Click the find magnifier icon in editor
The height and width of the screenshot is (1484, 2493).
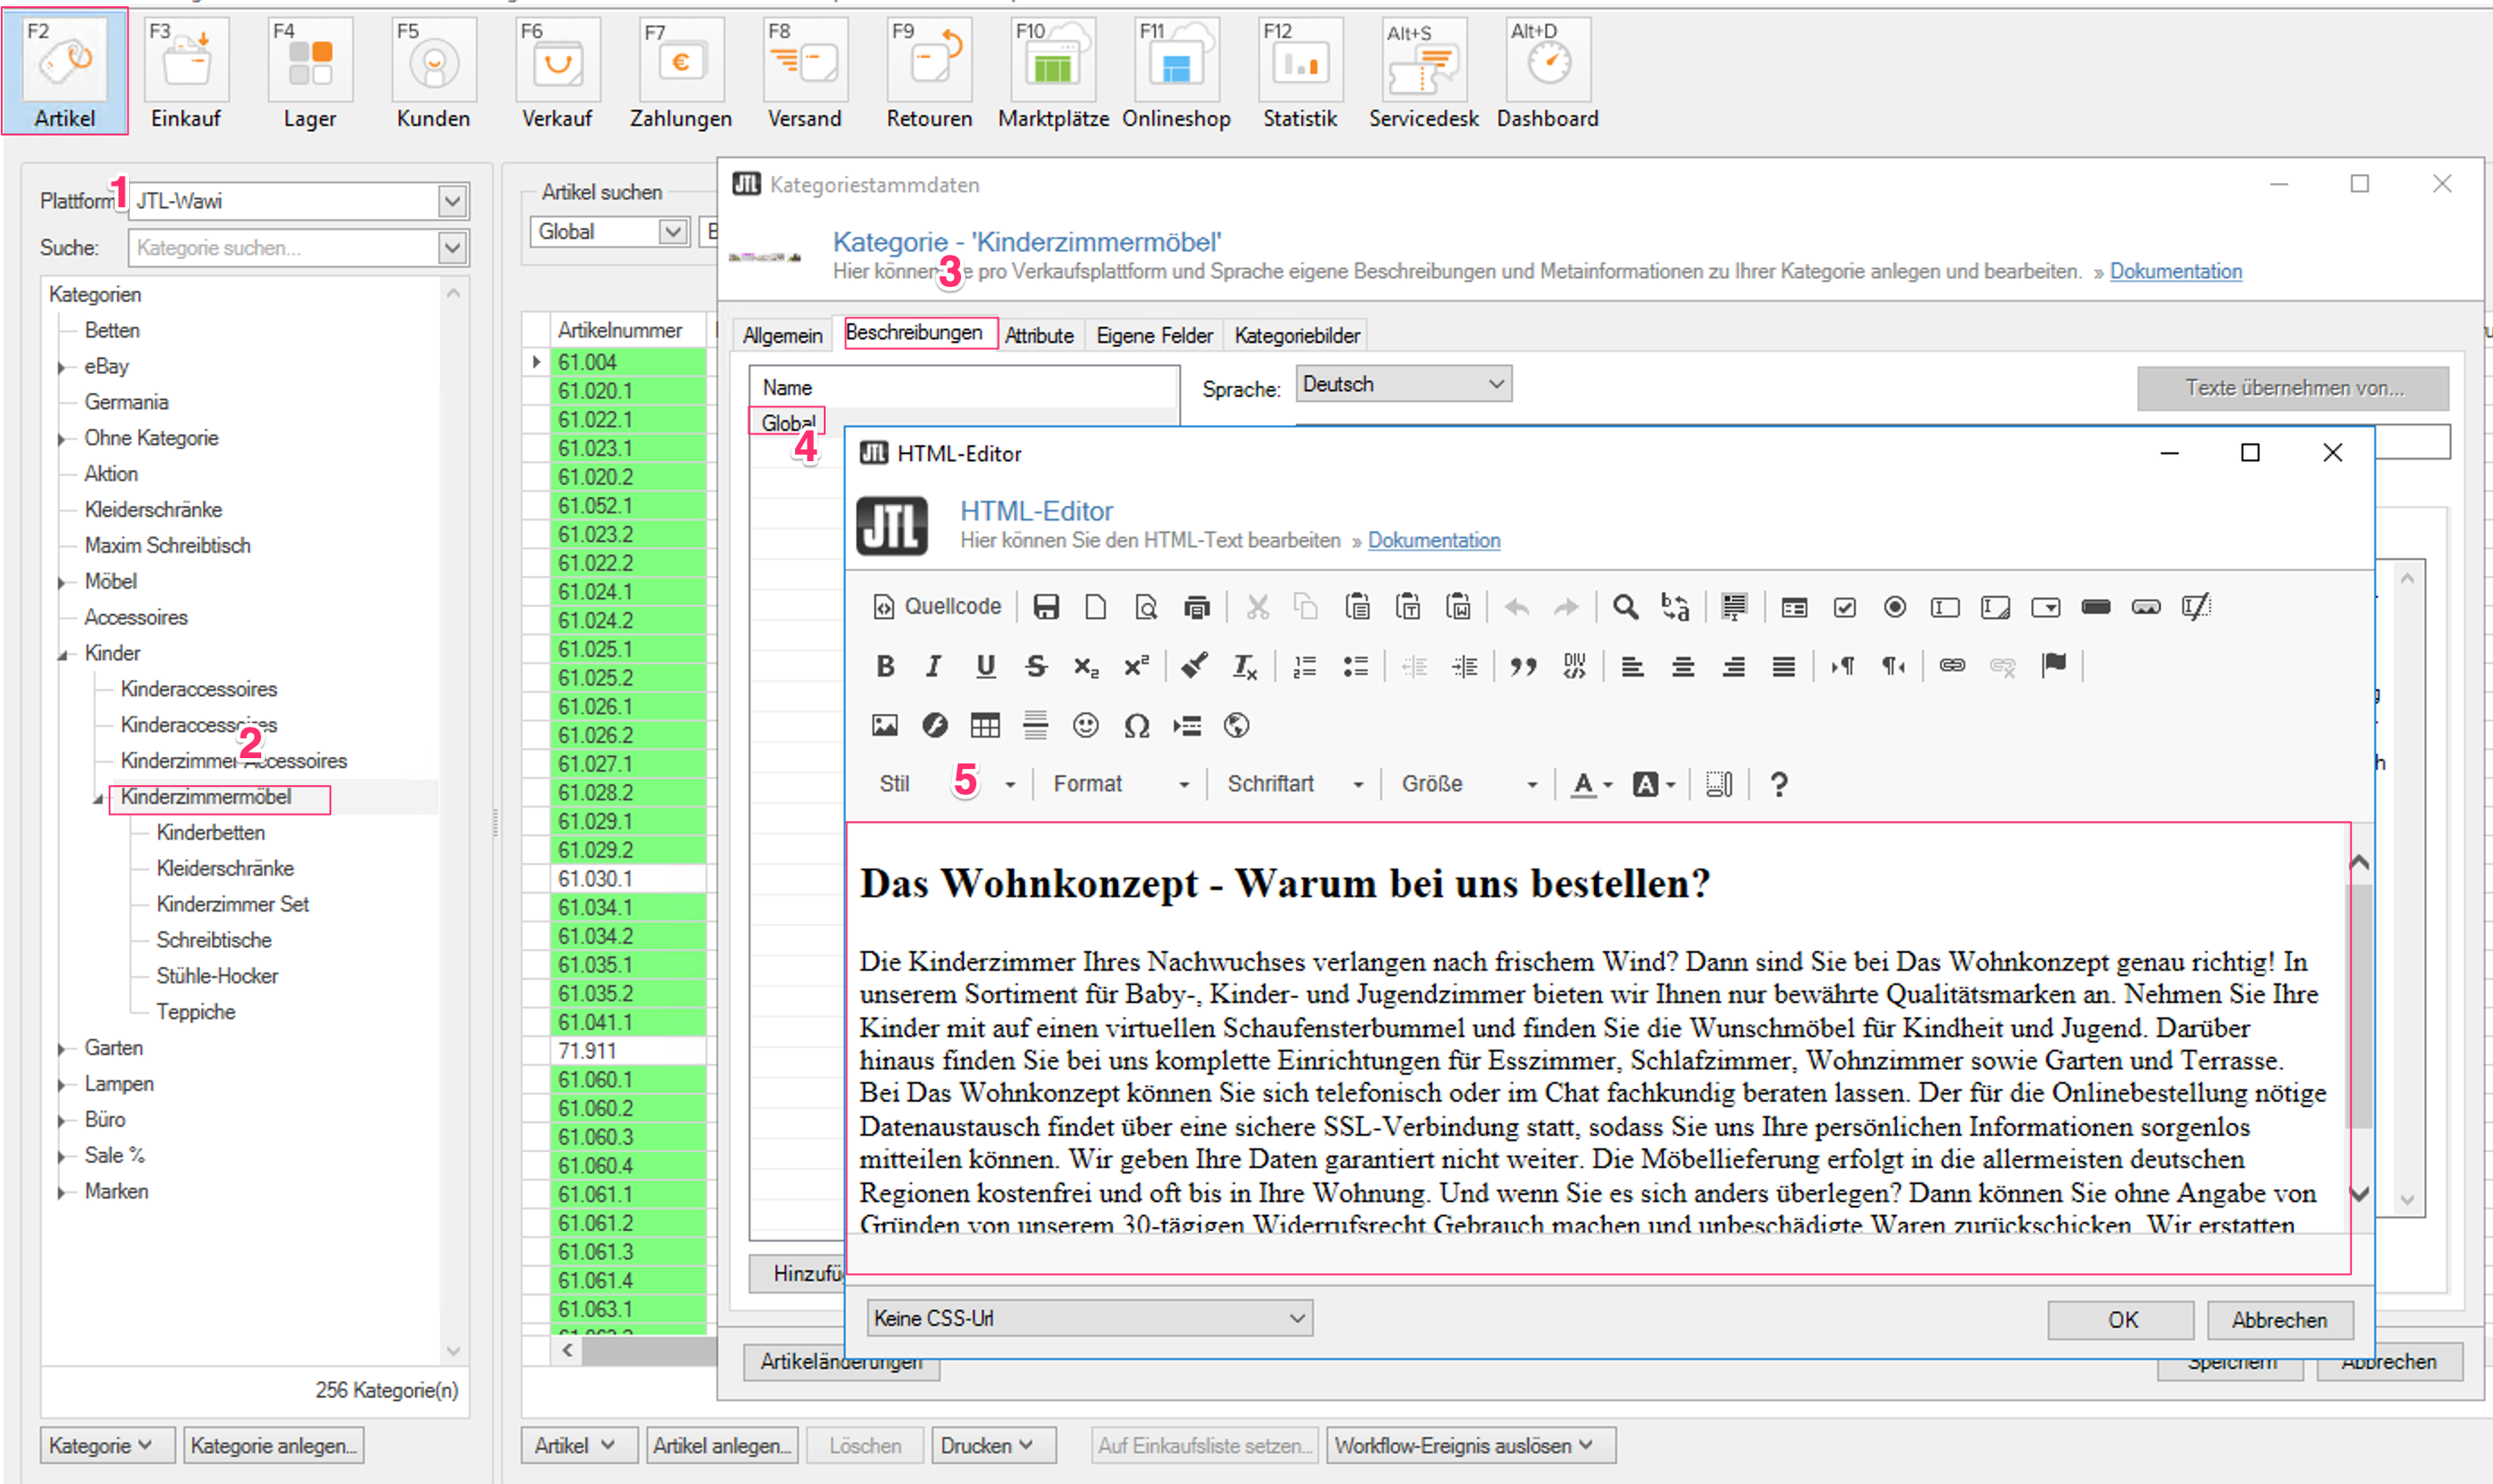pos(1625,607)
